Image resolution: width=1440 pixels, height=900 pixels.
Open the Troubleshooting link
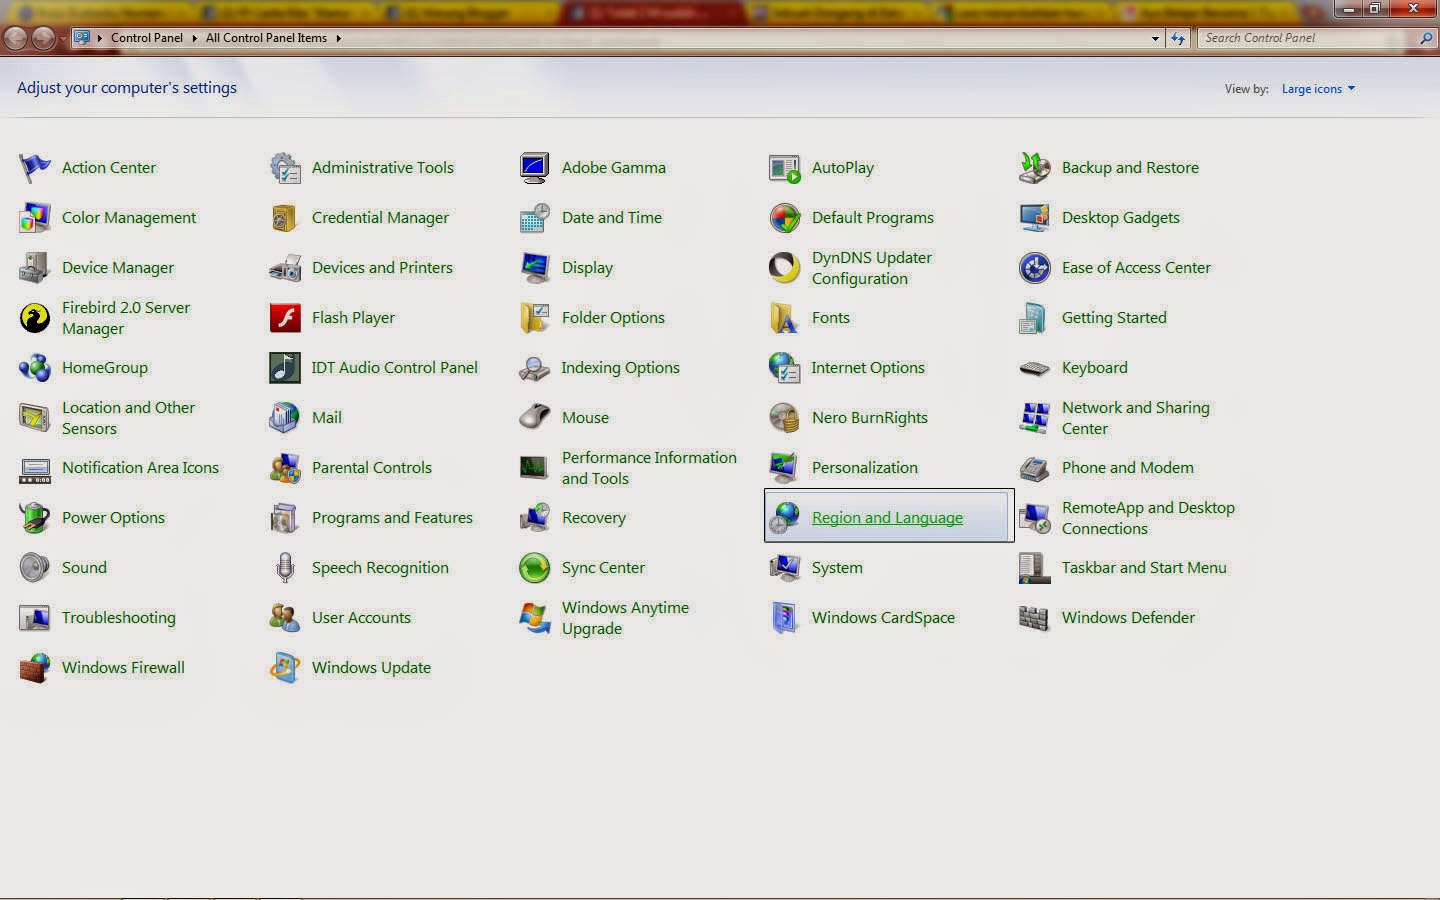click(118, 618)
